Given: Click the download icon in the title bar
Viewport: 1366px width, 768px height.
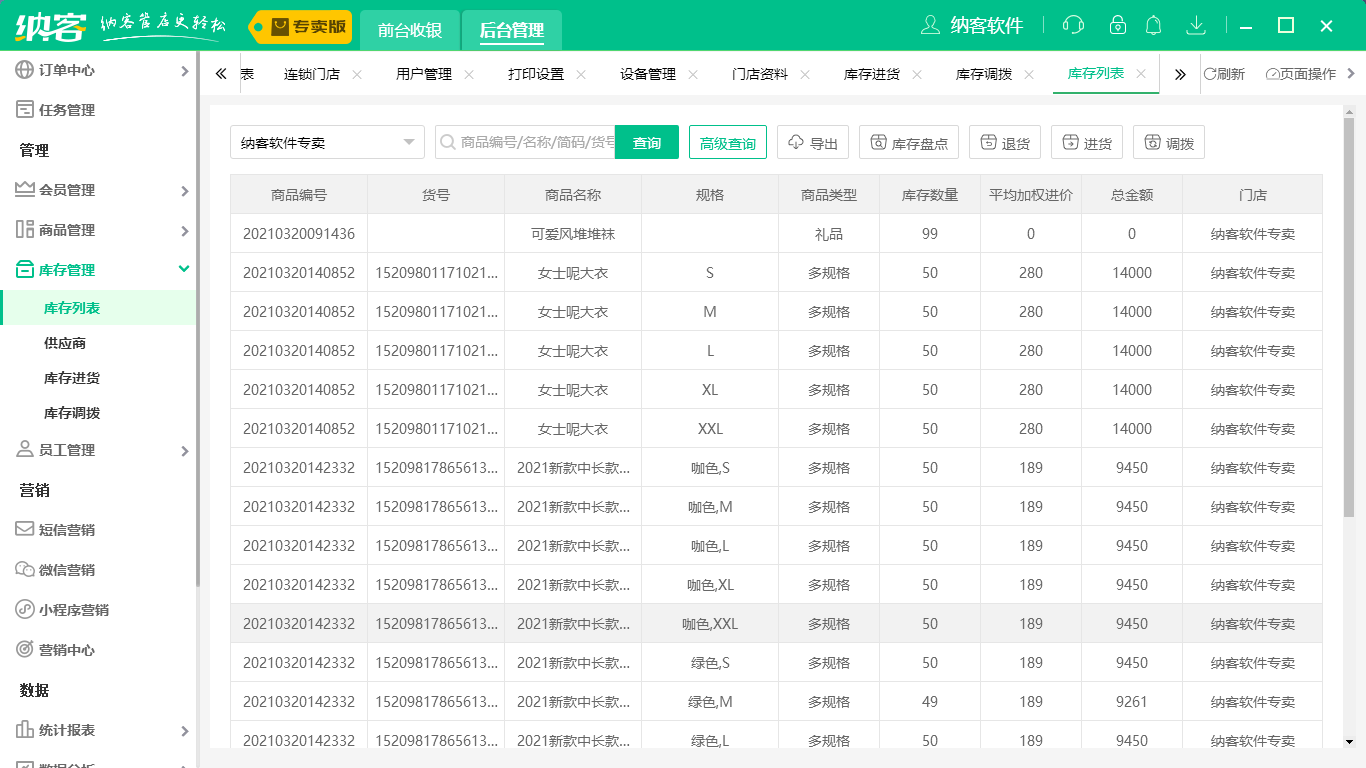Looking at the screenshot, I should (x=1196, y=25).
